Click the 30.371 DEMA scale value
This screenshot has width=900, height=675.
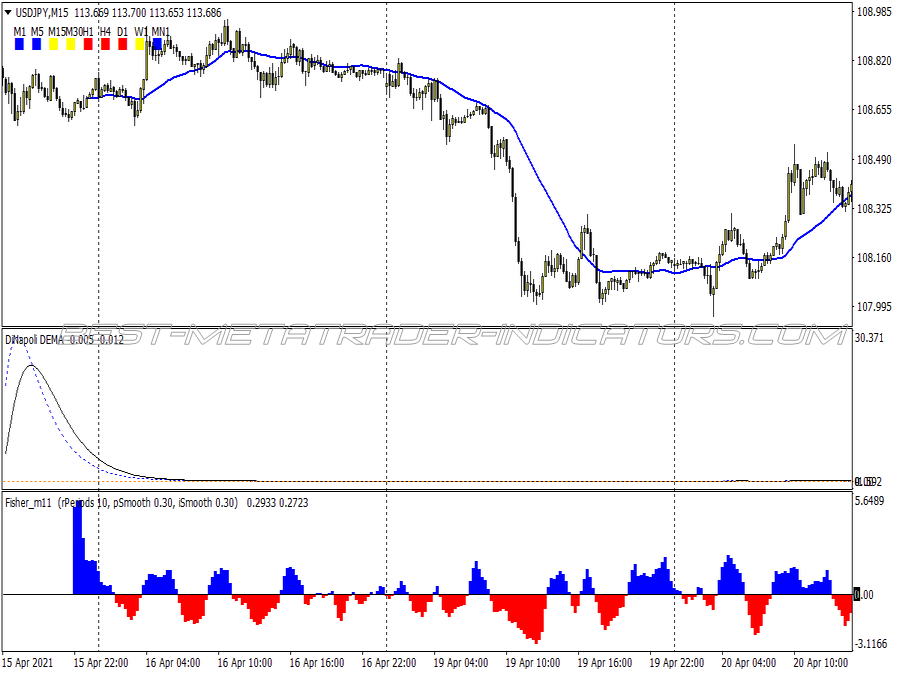click(x=869, y=338)
